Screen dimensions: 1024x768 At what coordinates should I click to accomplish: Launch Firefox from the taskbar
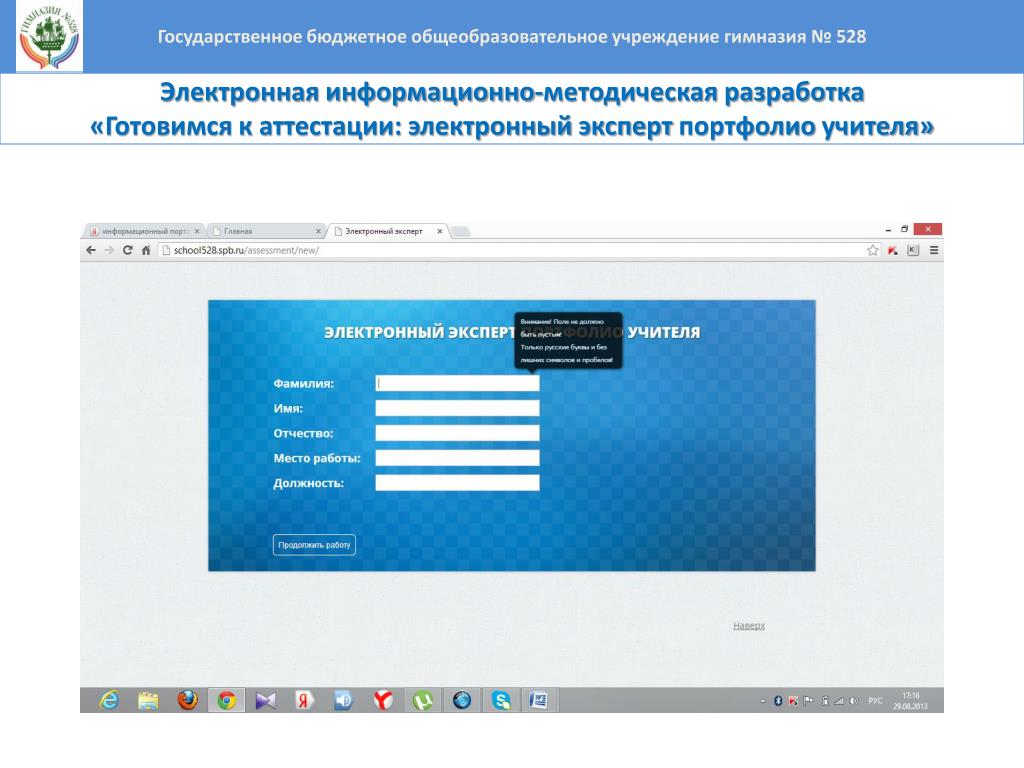click(188, 700)
